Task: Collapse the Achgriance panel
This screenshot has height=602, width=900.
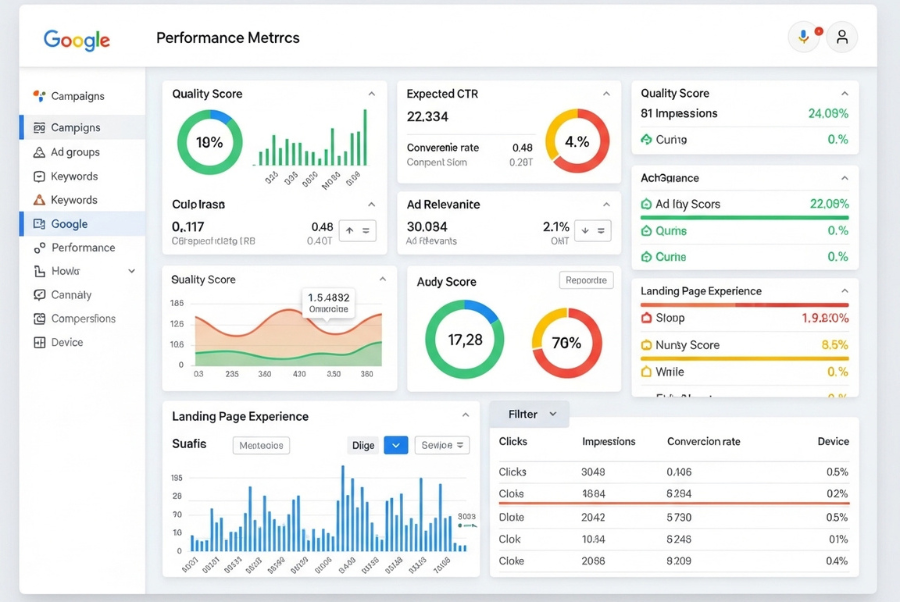Action: 845,178
